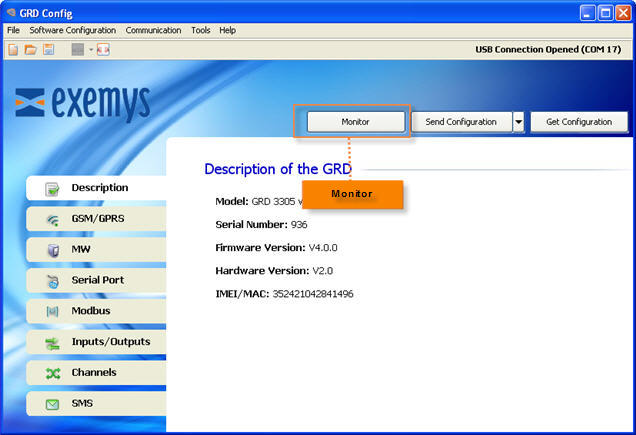Click the exemys logo
The width and height of the screenshot is (636, 435).
83,103
